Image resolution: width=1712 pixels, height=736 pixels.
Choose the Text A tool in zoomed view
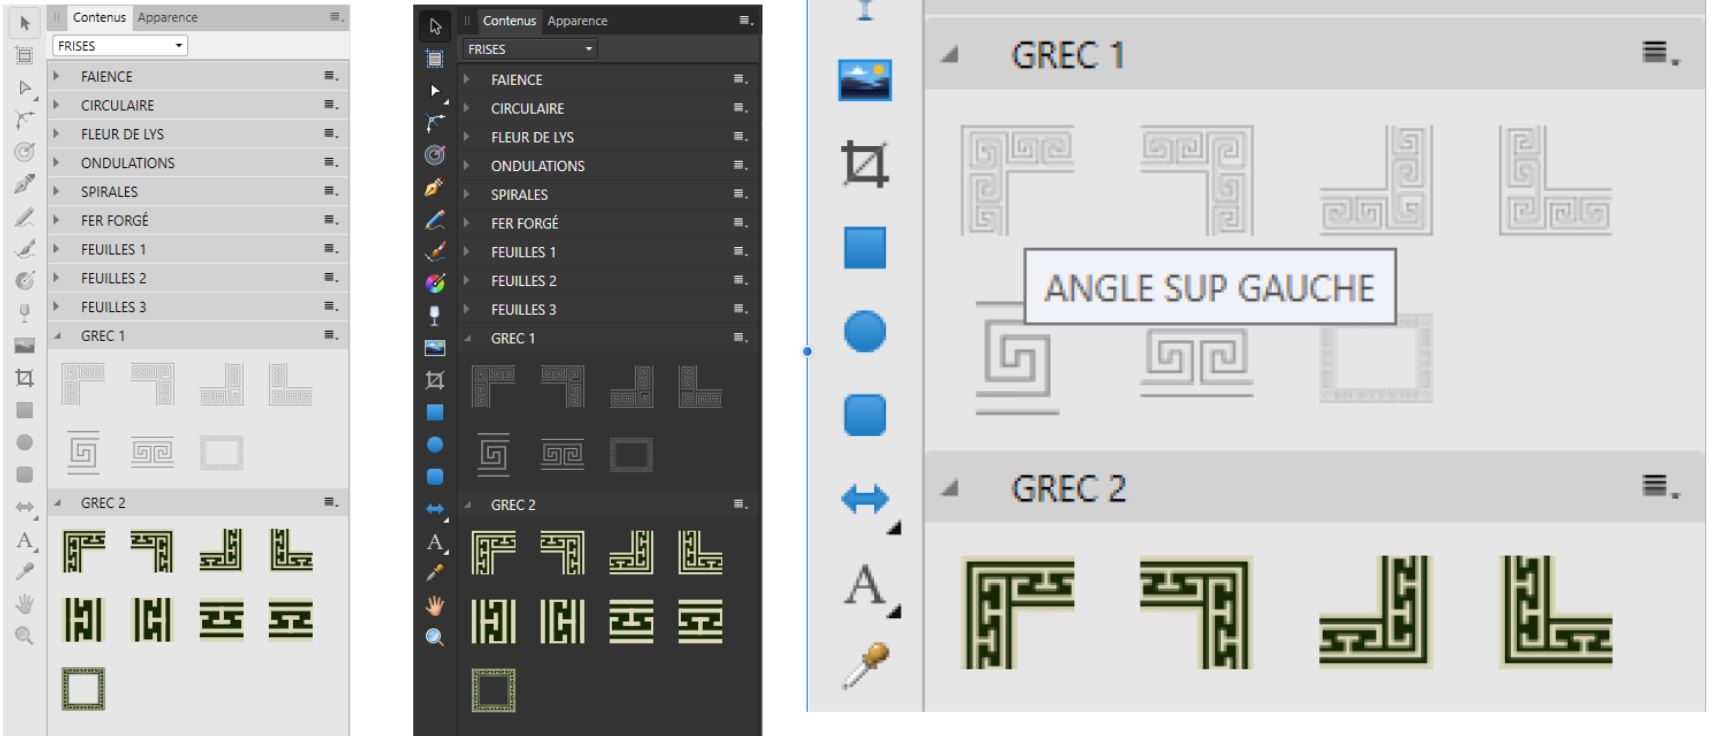[x=865, y=584]
